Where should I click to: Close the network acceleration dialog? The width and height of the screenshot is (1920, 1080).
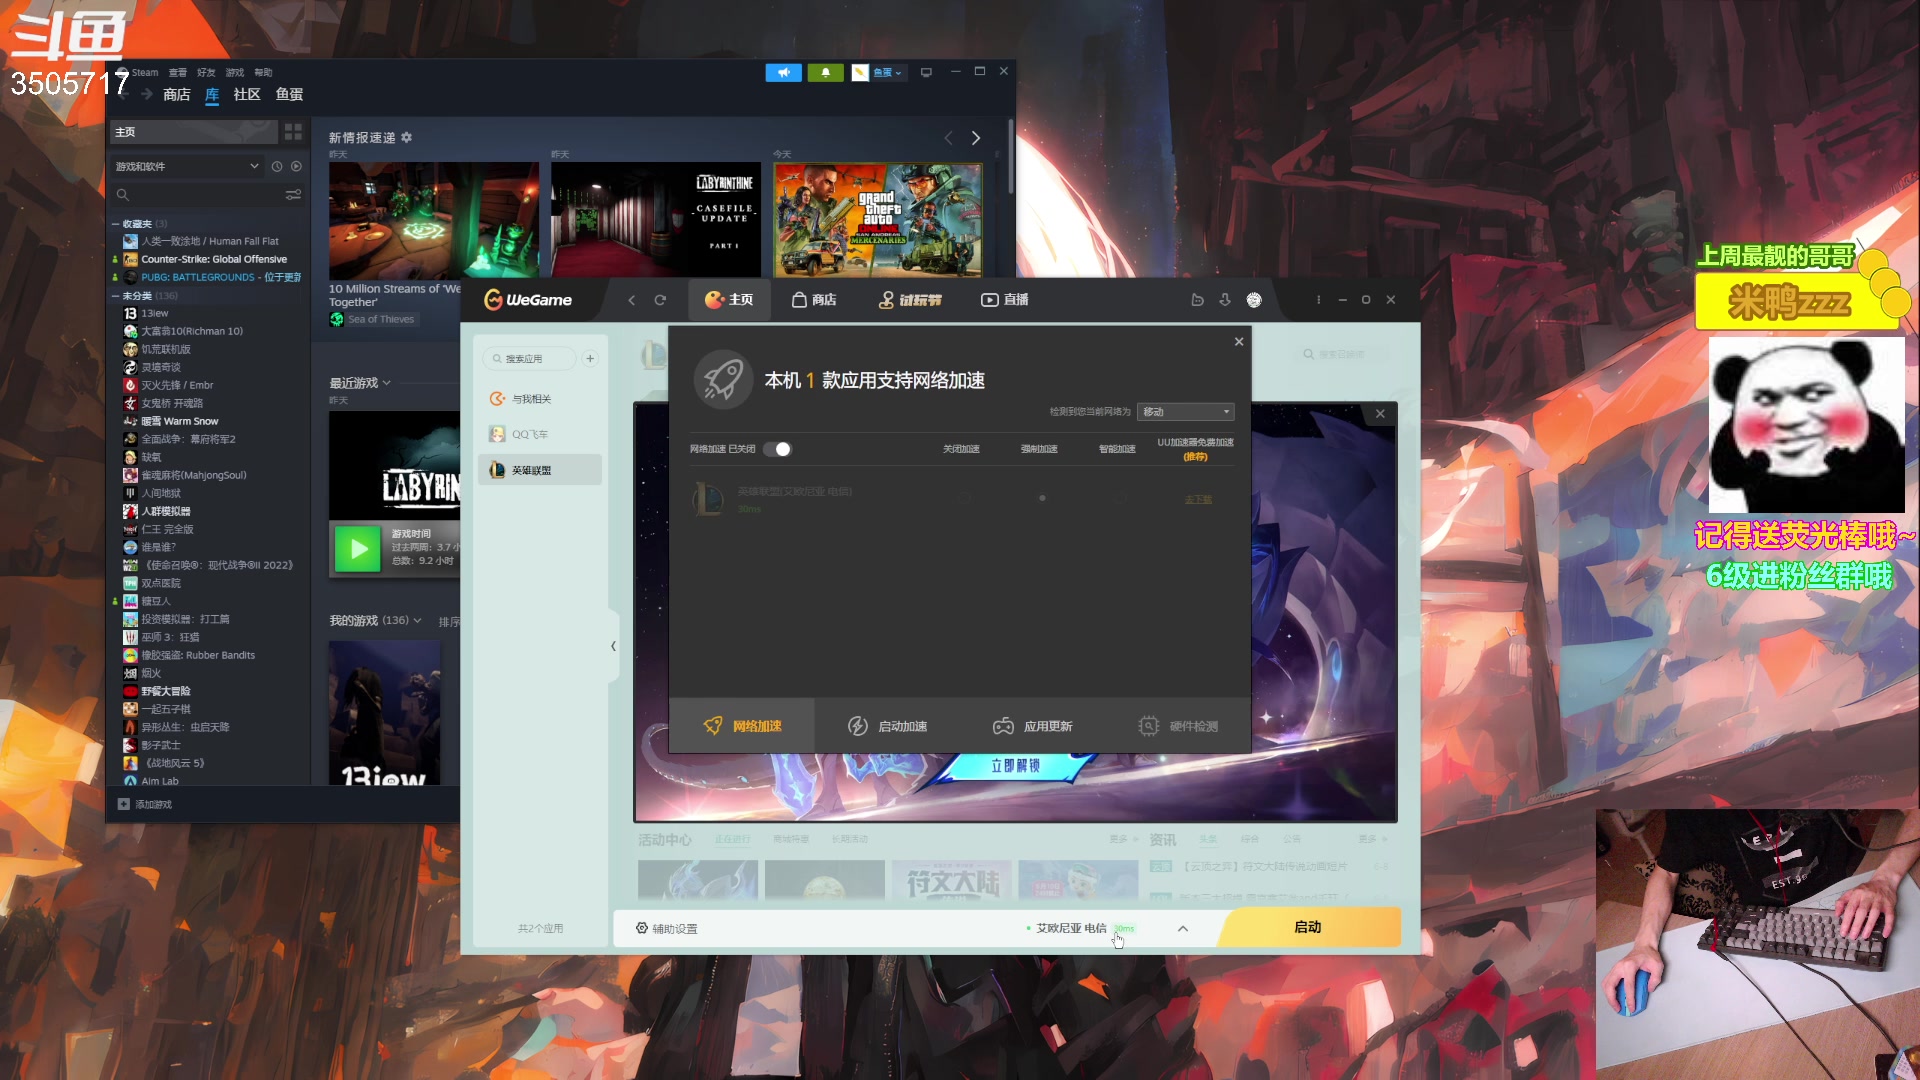coord(1239,342)
